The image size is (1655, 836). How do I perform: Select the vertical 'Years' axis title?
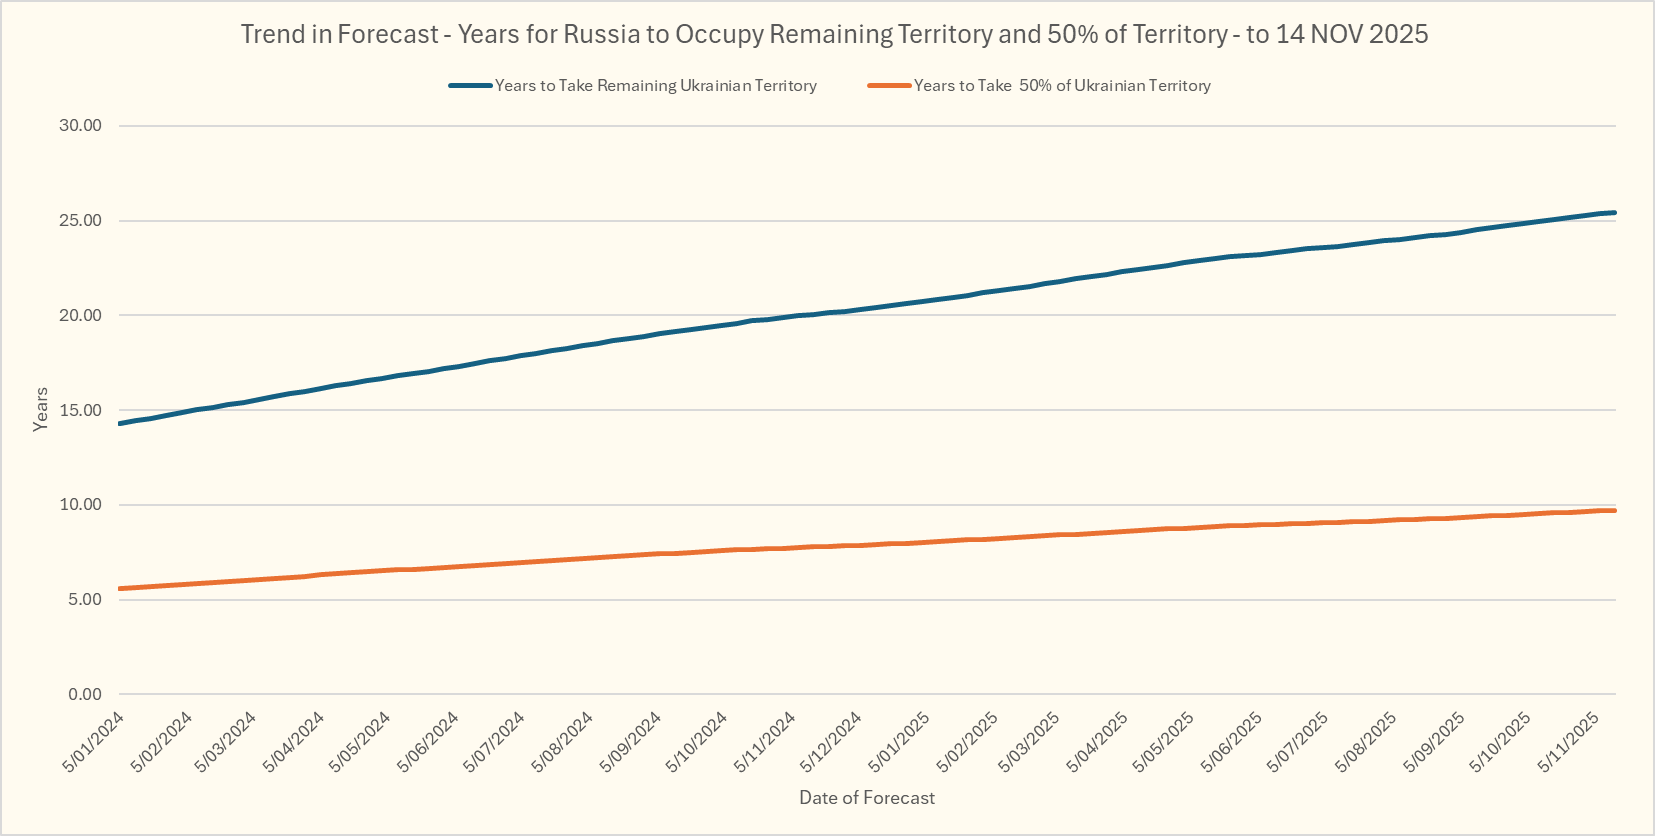click(x=41, y=409)
